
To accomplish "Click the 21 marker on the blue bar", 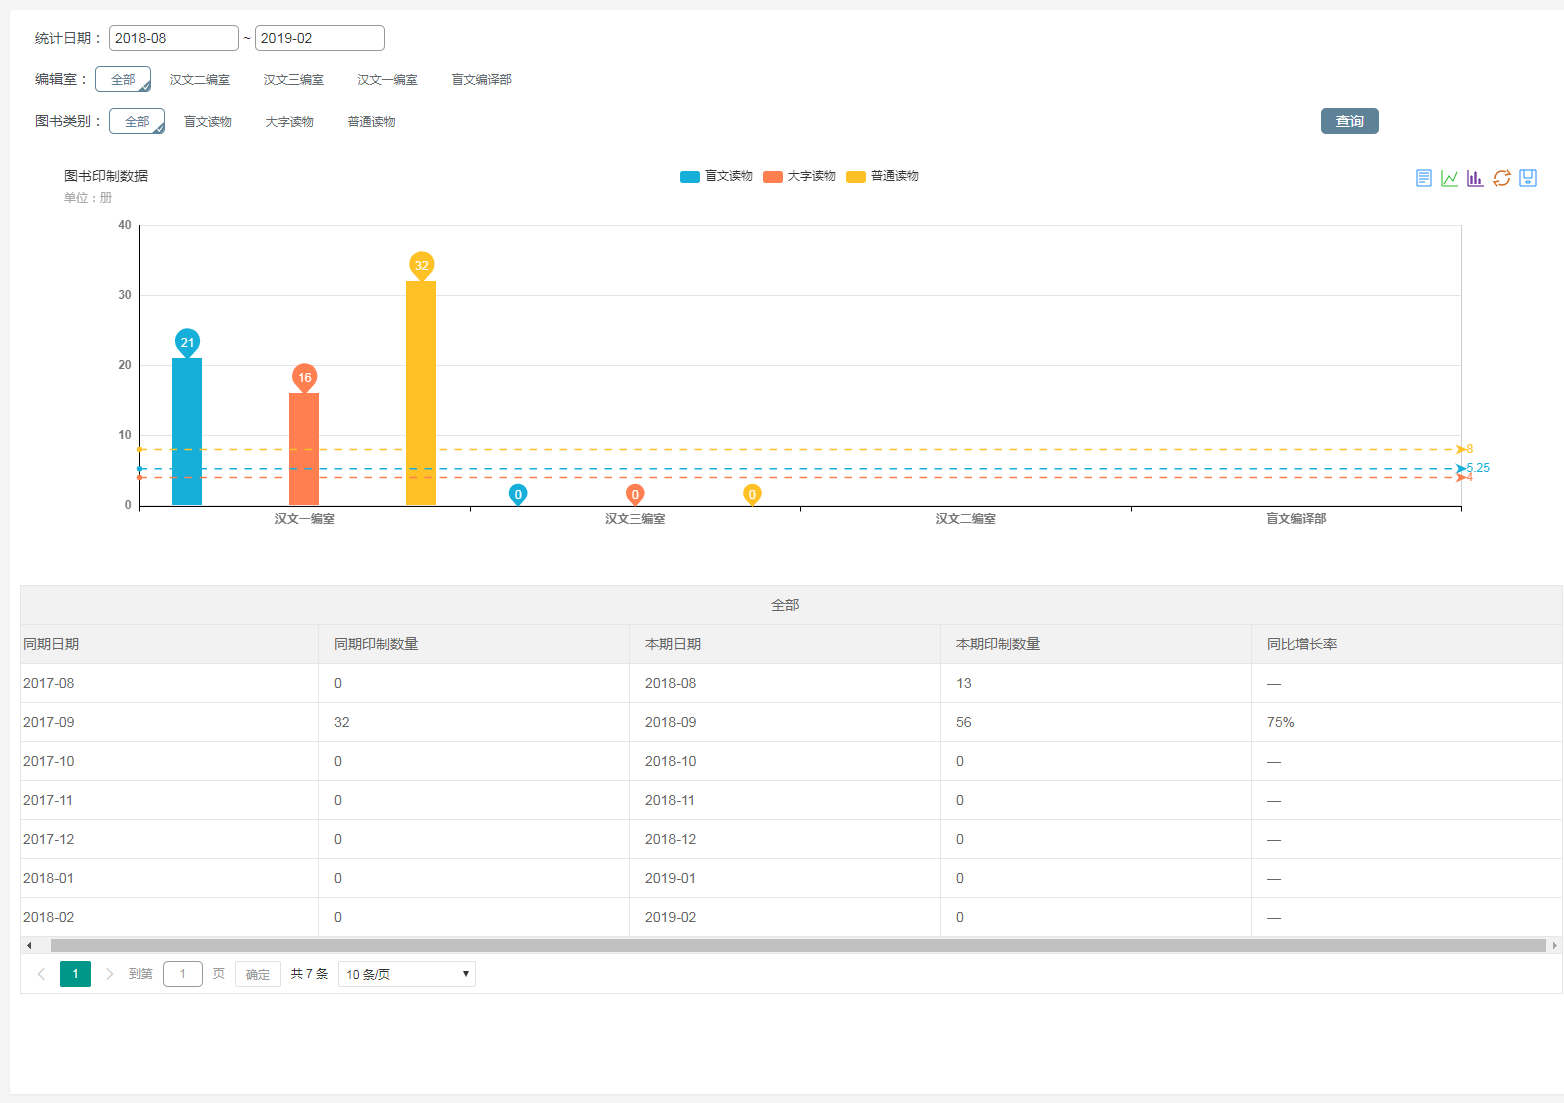I will coord(187,342).
